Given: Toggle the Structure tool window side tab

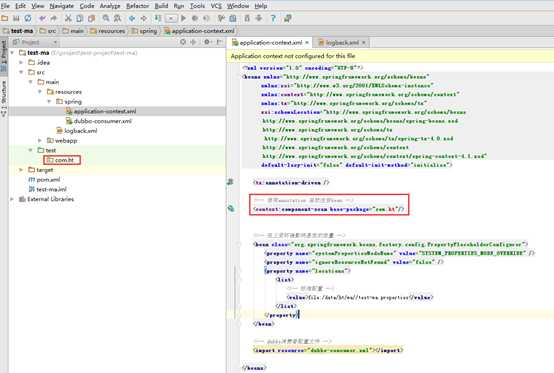Looking at the screenshot, I should [x=4, y=99].
